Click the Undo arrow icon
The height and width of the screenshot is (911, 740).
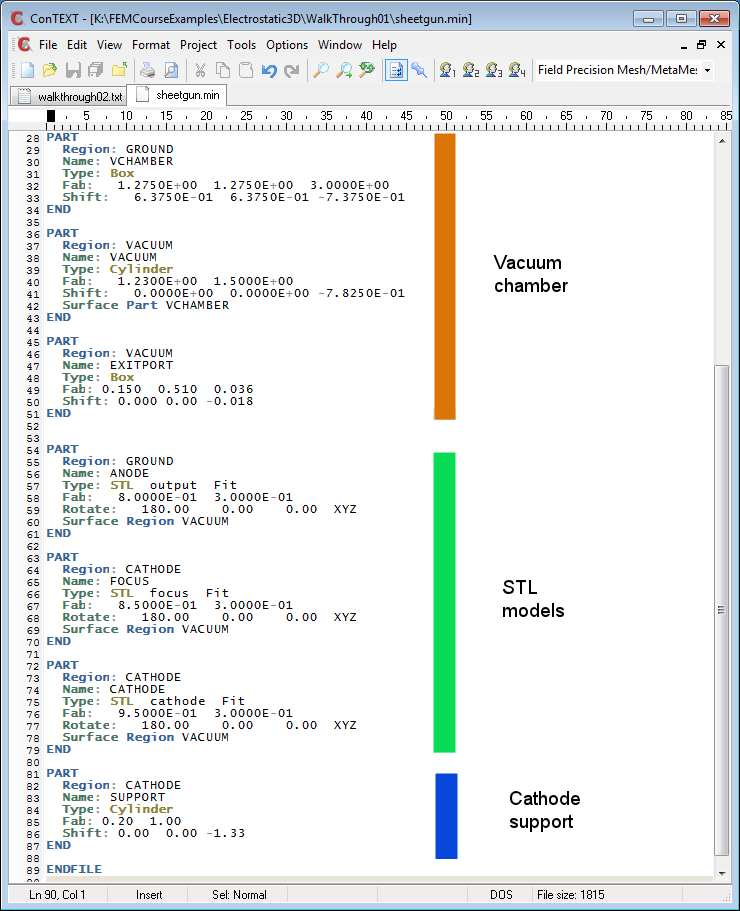point(269,70)
